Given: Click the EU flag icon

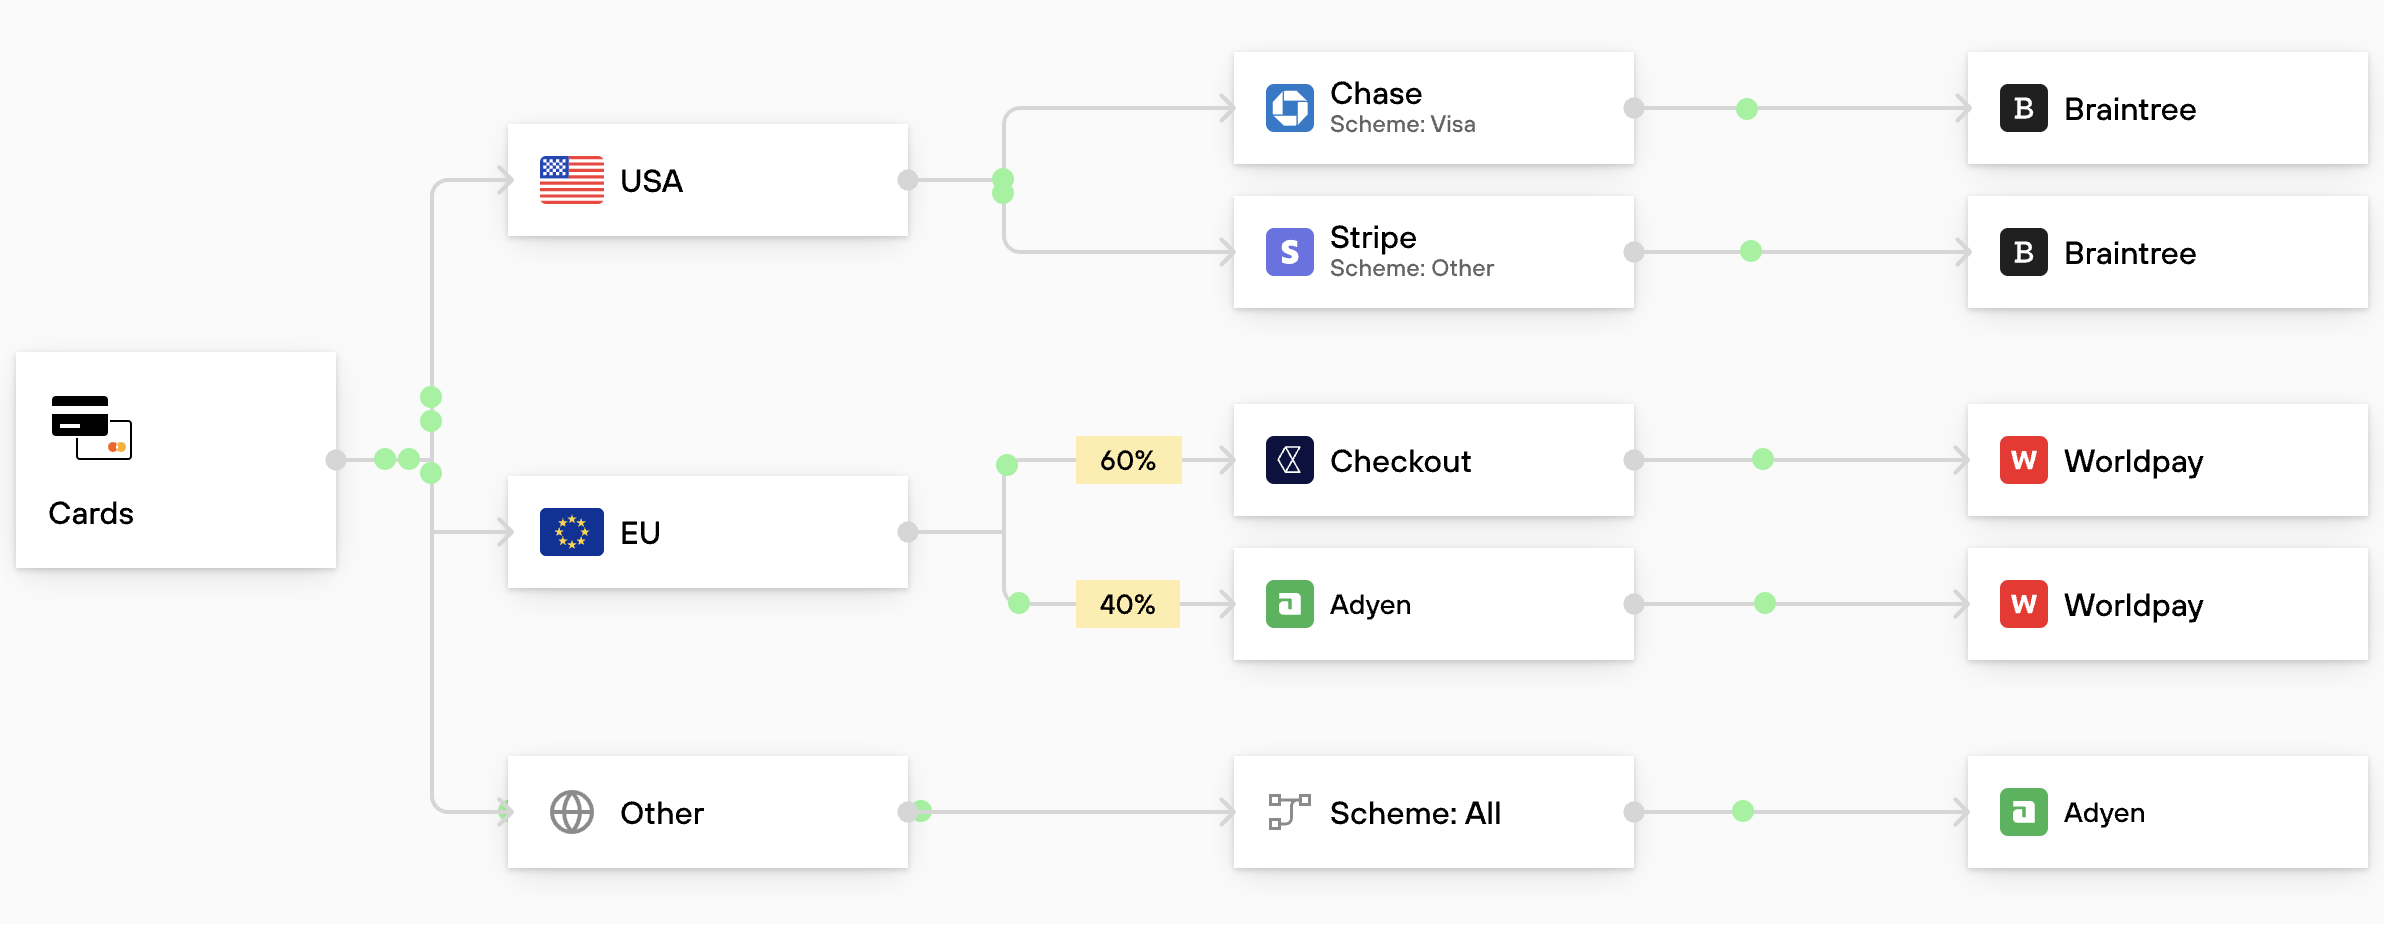Looking at the screenshot, I should 571,532.
